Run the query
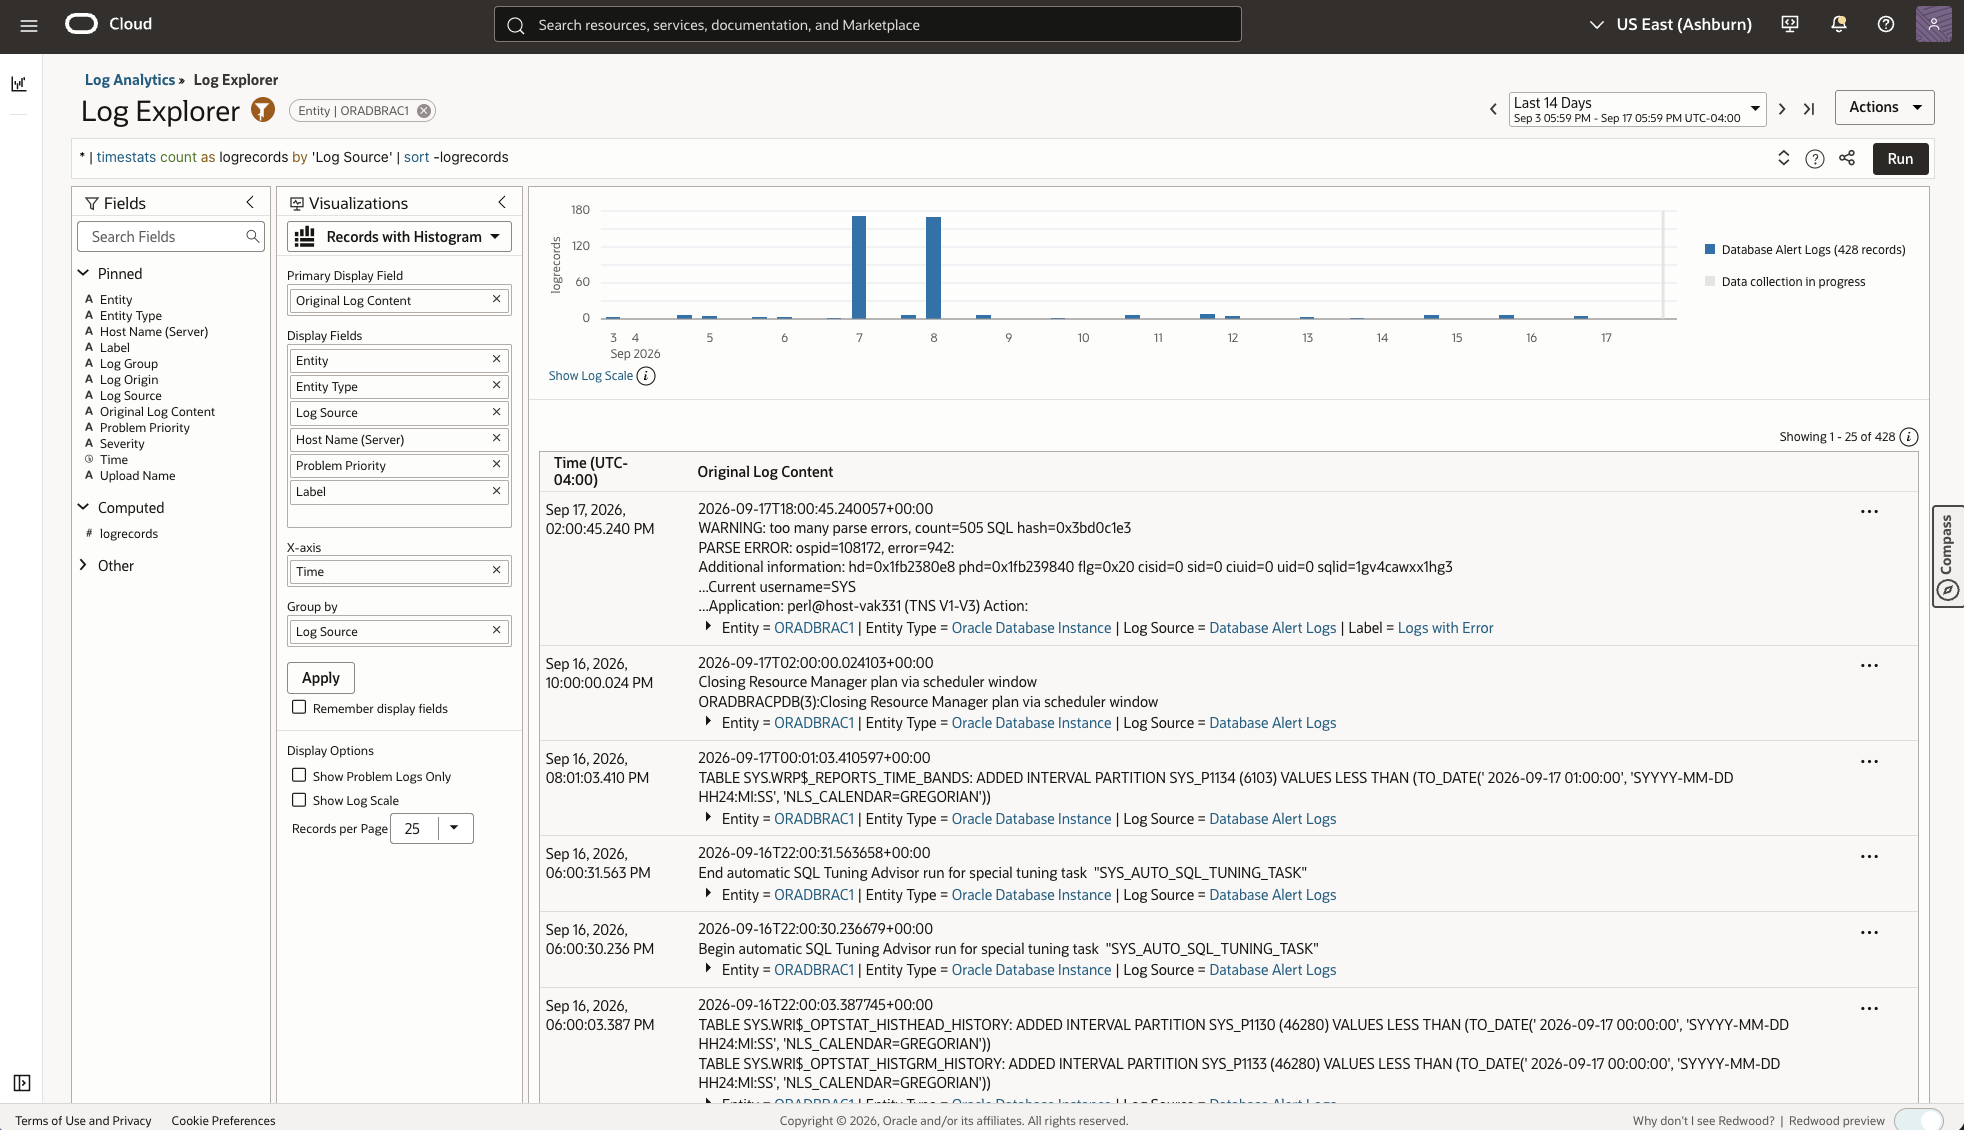 [x=1900, y=158]
